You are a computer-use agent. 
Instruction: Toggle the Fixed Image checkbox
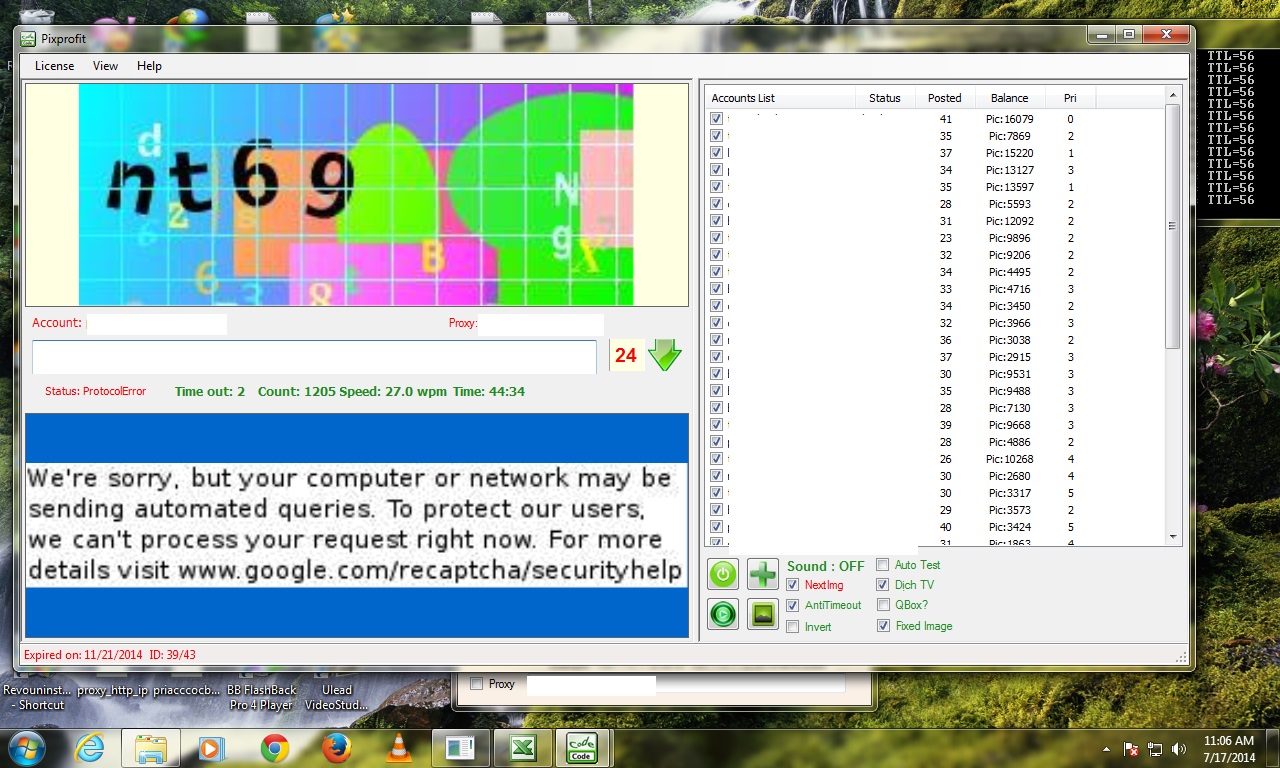[x=883, y=626]
